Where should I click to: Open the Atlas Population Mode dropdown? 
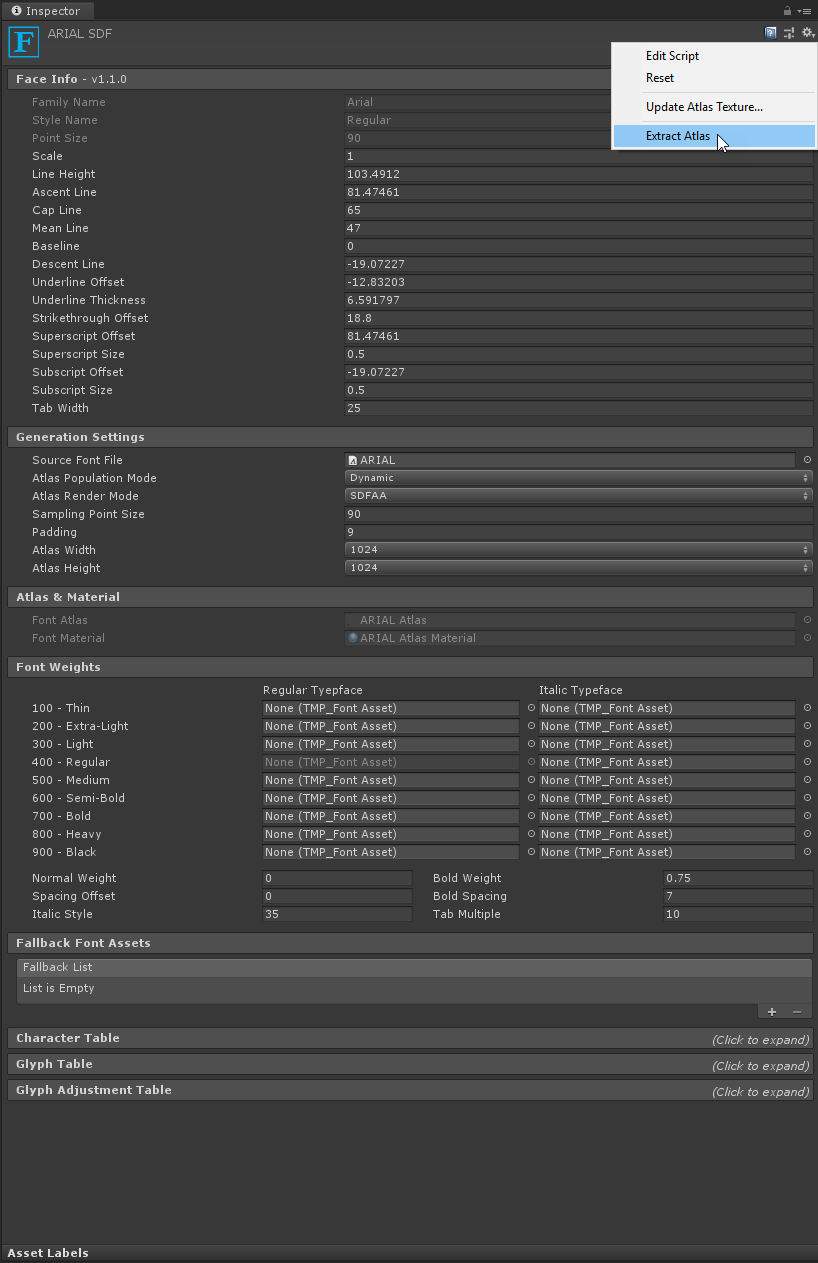(x=578, y=477)
